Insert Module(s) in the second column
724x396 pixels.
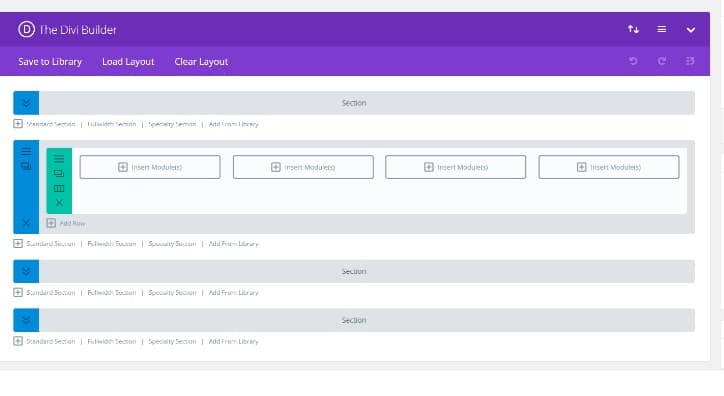click(303, 167)
